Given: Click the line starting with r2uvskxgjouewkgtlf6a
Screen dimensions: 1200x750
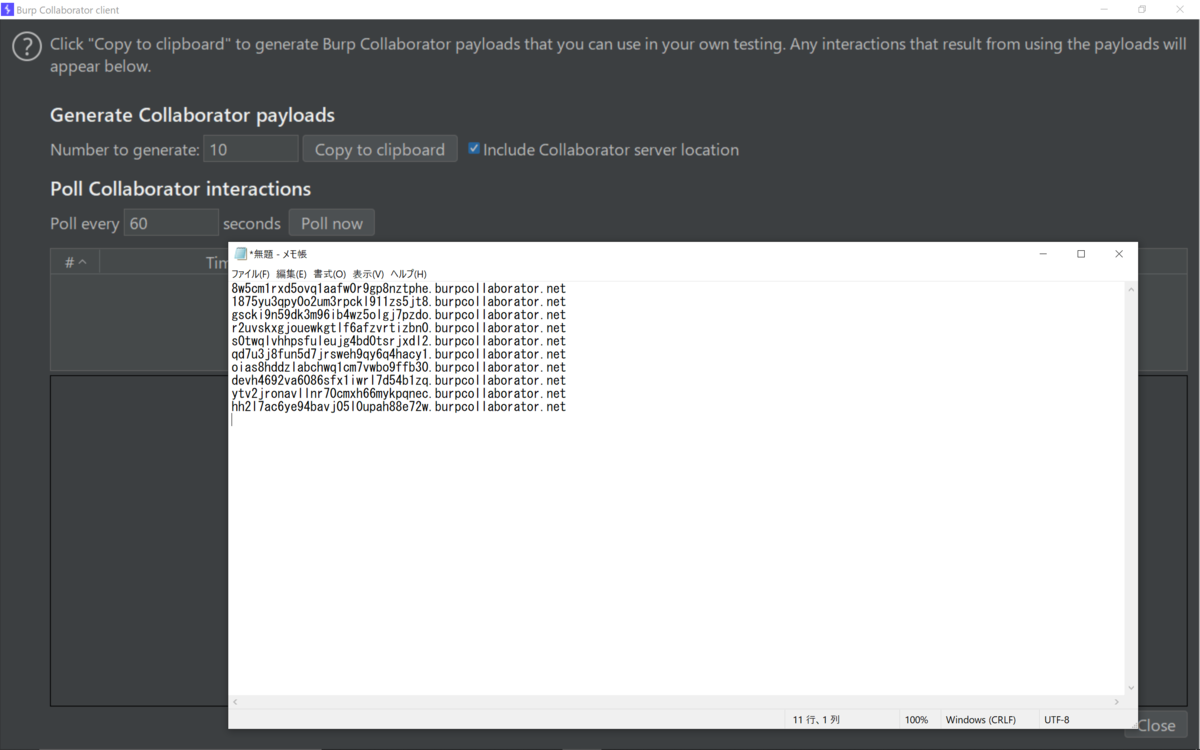Looking at the screenshot, I should coord(398,328).
